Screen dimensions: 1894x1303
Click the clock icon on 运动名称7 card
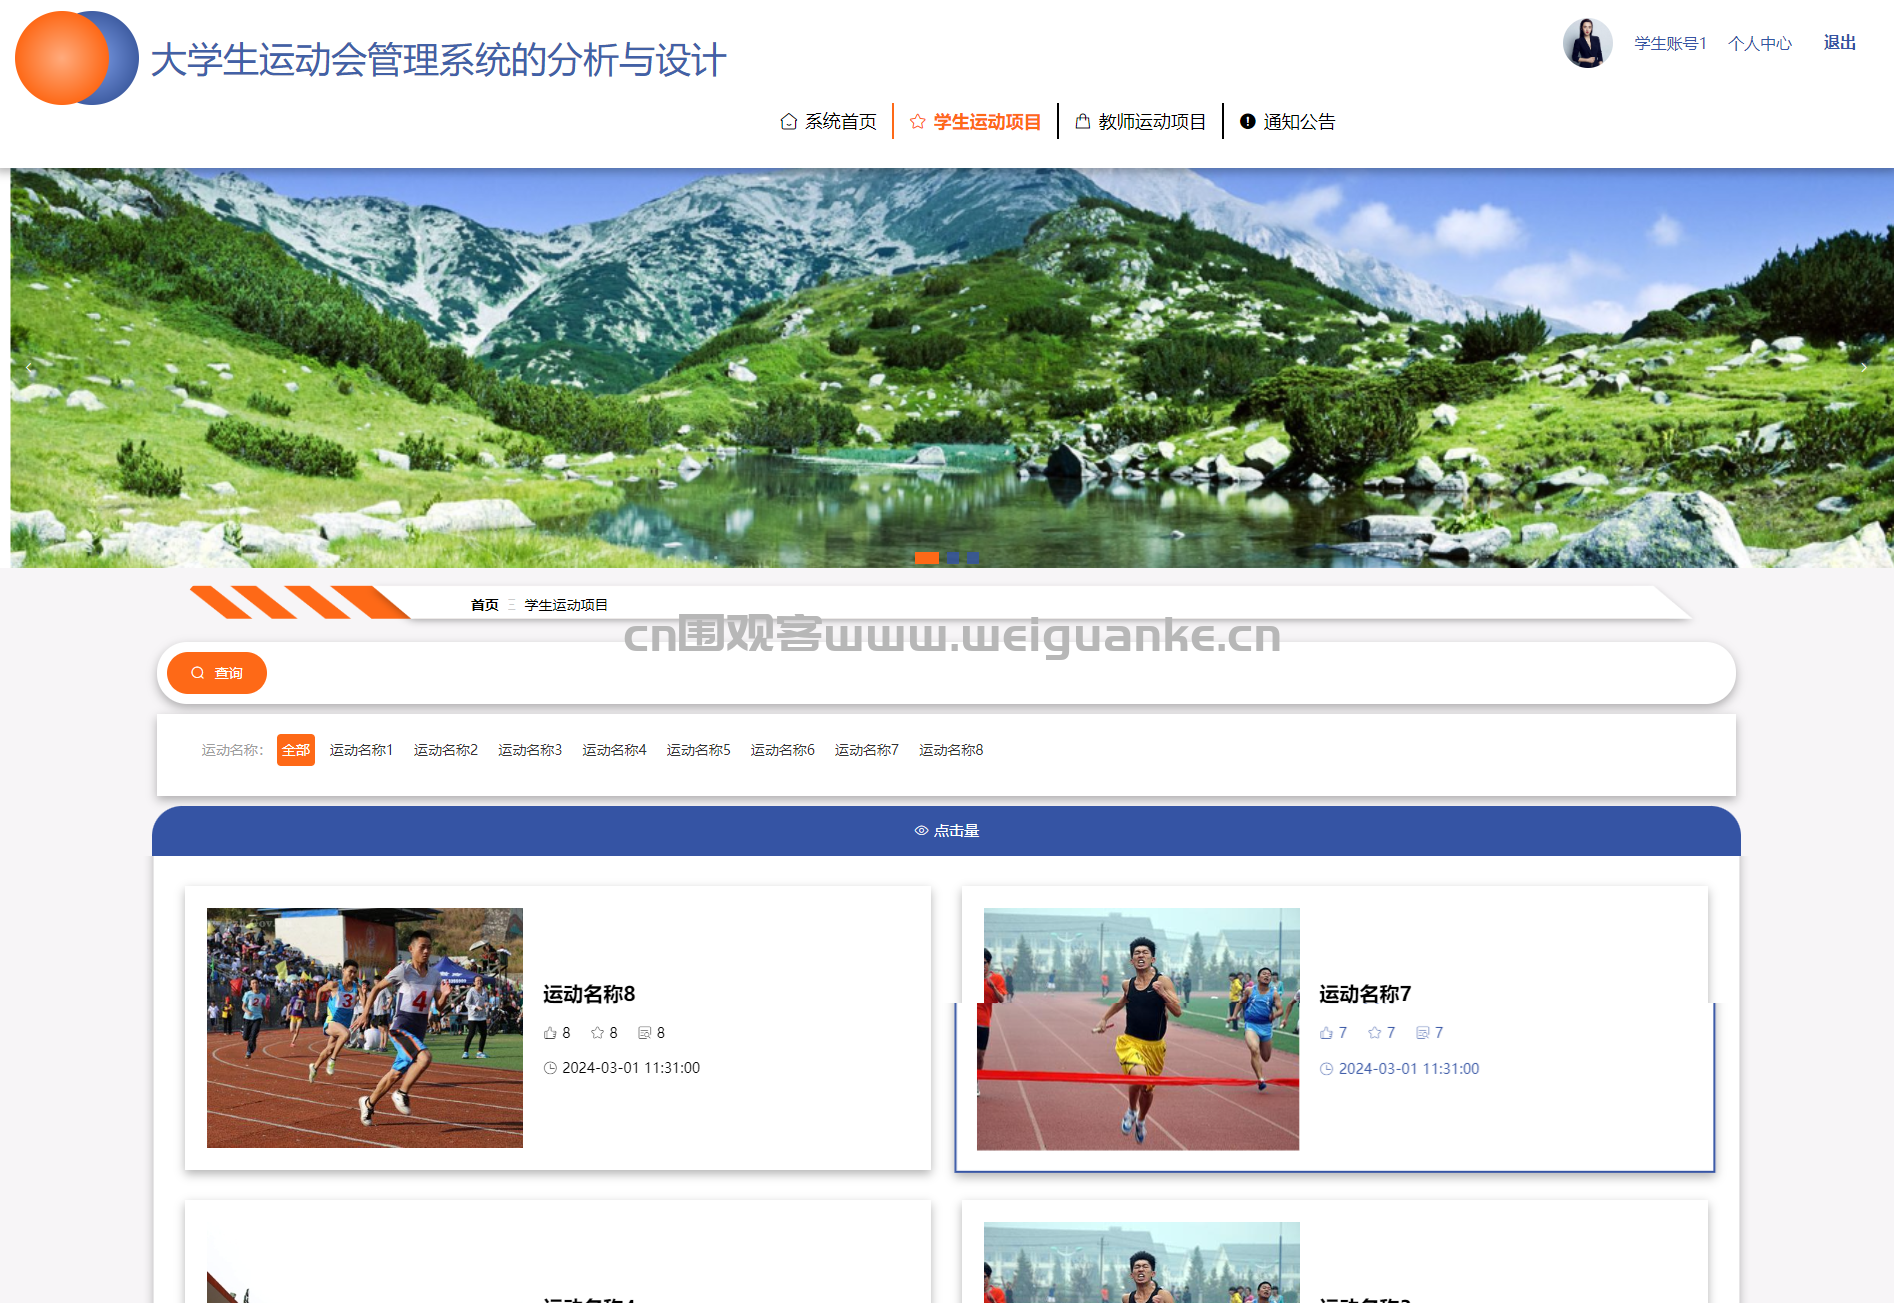pos(1326,1069)
